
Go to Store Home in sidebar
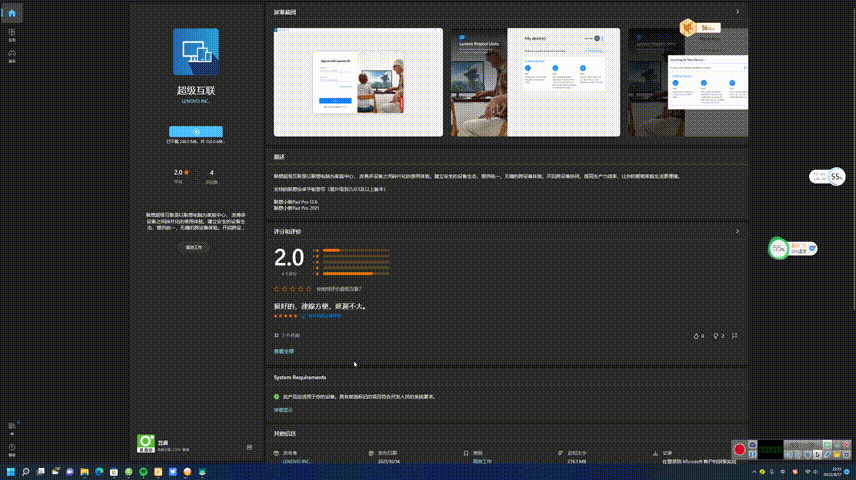click(x=12, y=13)
